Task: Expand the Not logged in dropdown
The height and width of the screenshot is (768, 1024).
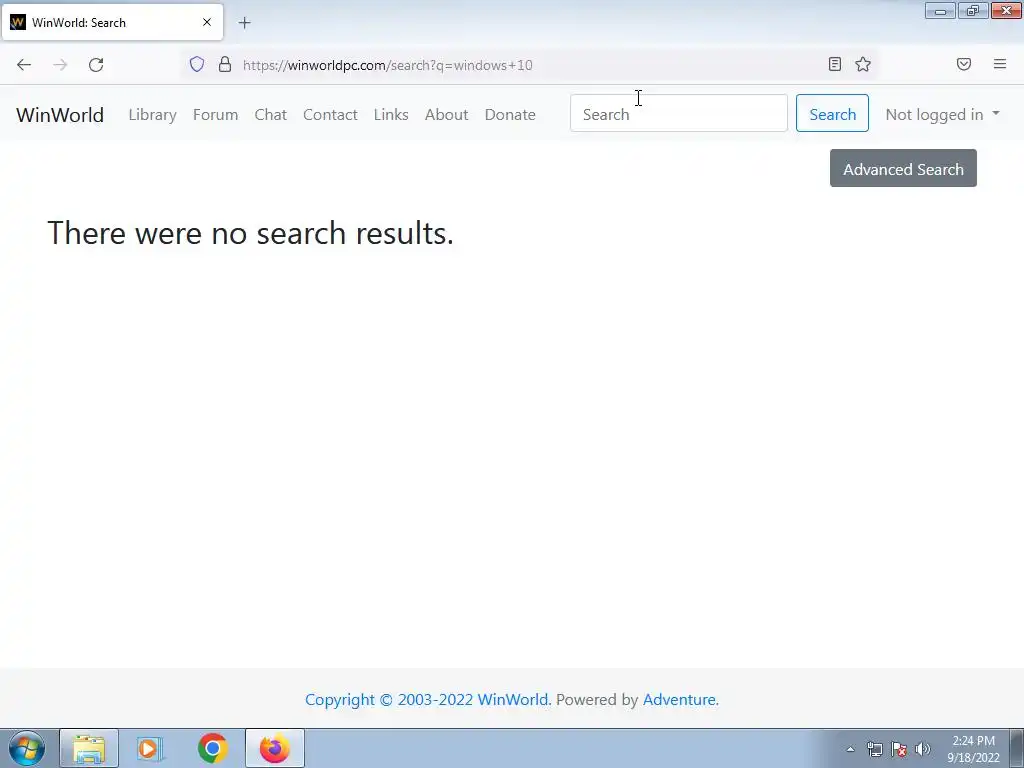Action: coord(942,115)
